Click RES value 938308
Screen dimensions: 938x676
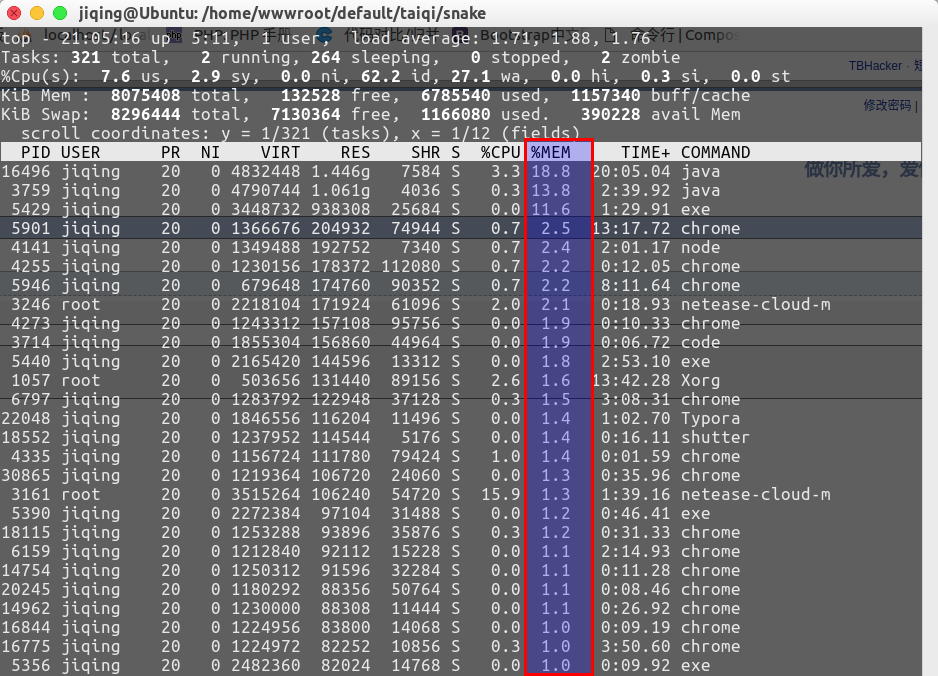(x=340, y=209)
